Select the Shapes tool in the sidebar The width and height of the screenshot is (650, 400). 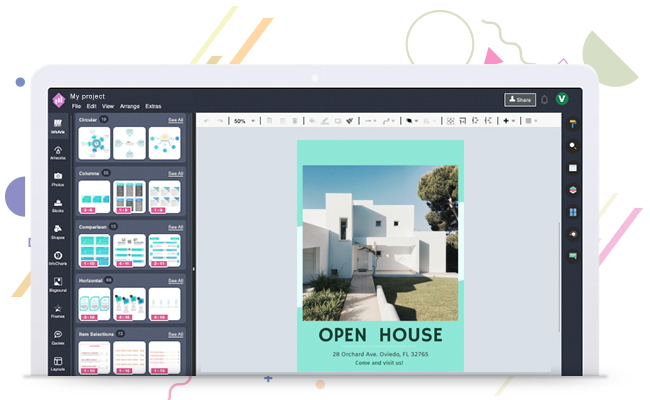click(x=58, y=230)
